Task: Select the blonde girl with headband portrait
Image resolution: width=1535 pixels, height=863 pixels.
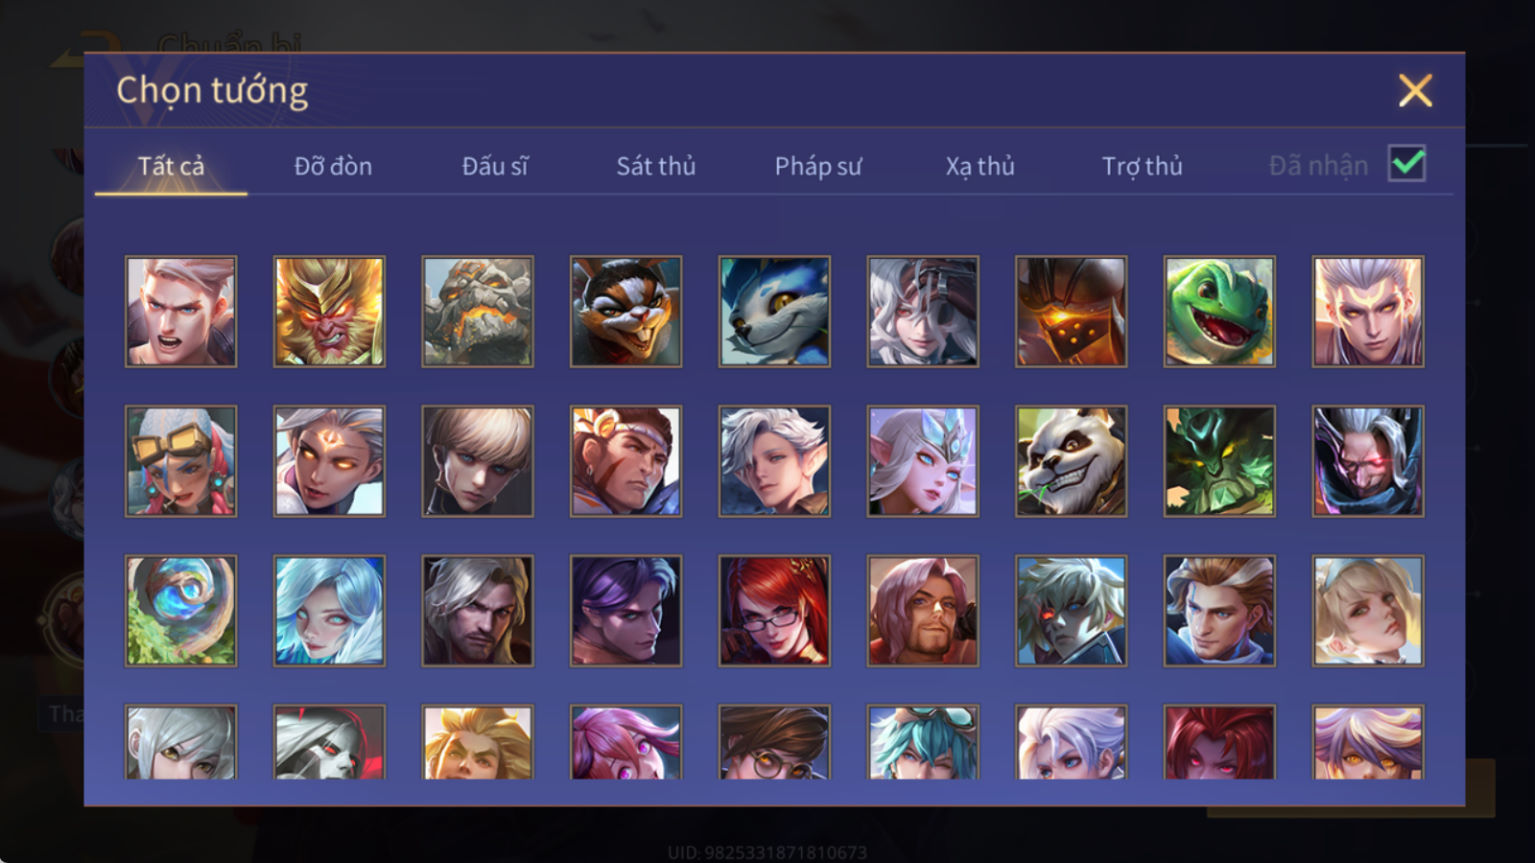Action: (1368, 611)
